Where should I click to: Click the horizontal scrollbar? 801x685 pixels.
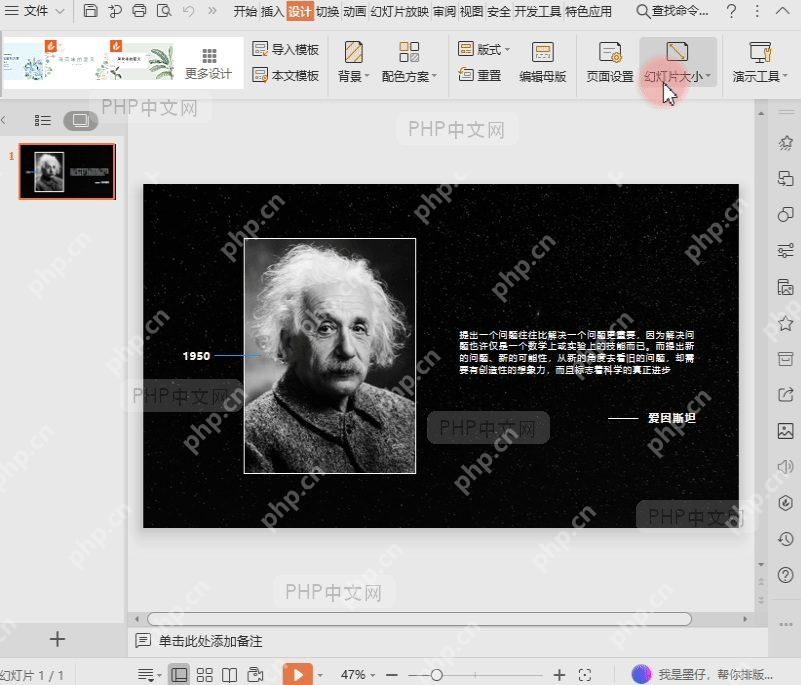[x=419, y=619]
